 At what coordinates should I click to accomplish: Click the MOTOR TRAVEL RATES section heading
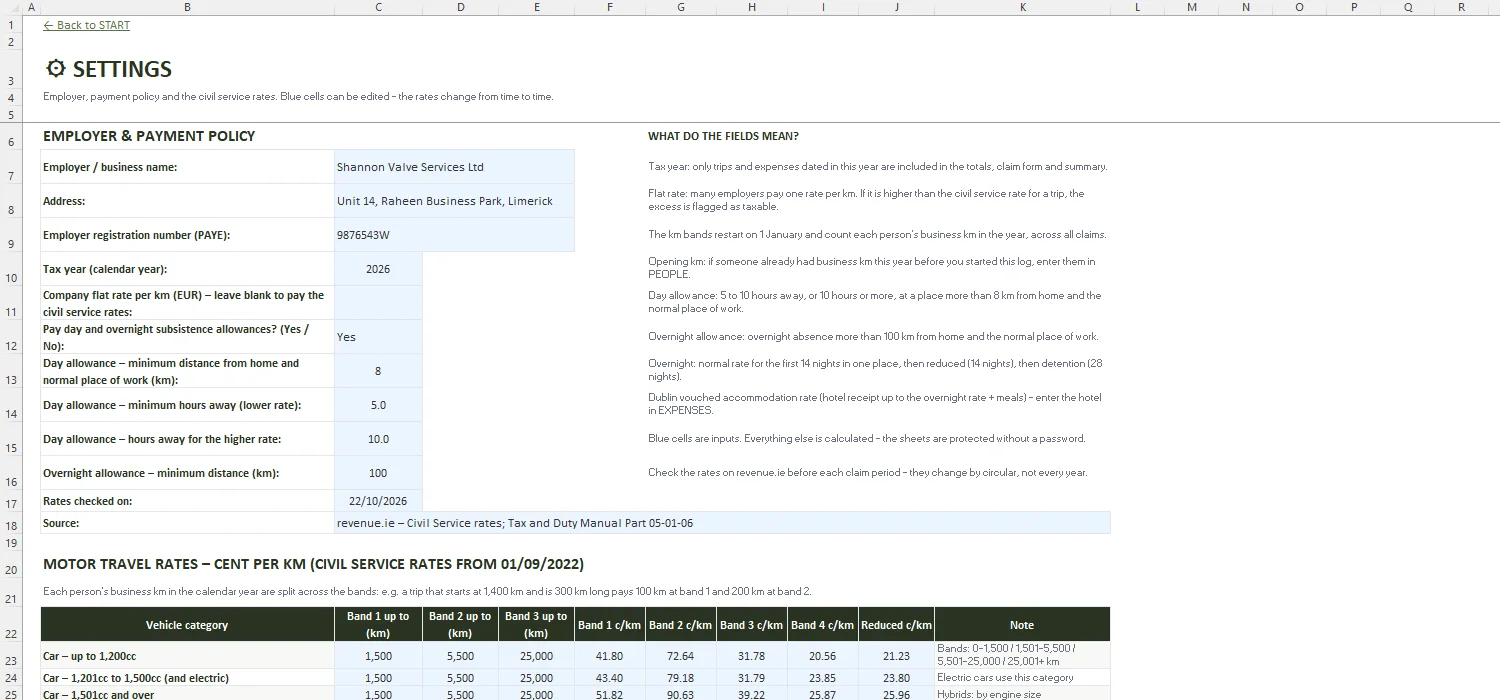pos(313,564)
